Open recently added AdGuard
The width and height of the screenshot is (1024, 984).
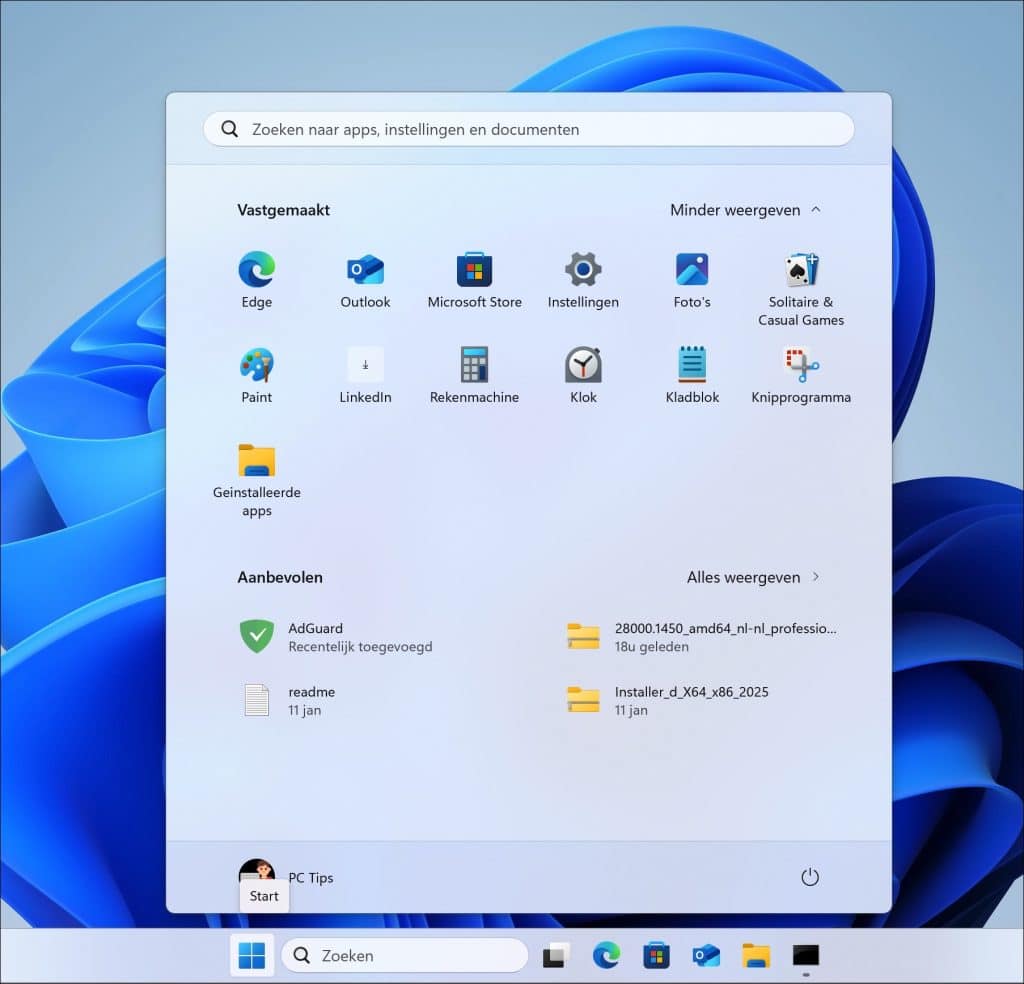pyautogui.click(x=340, y=637)
